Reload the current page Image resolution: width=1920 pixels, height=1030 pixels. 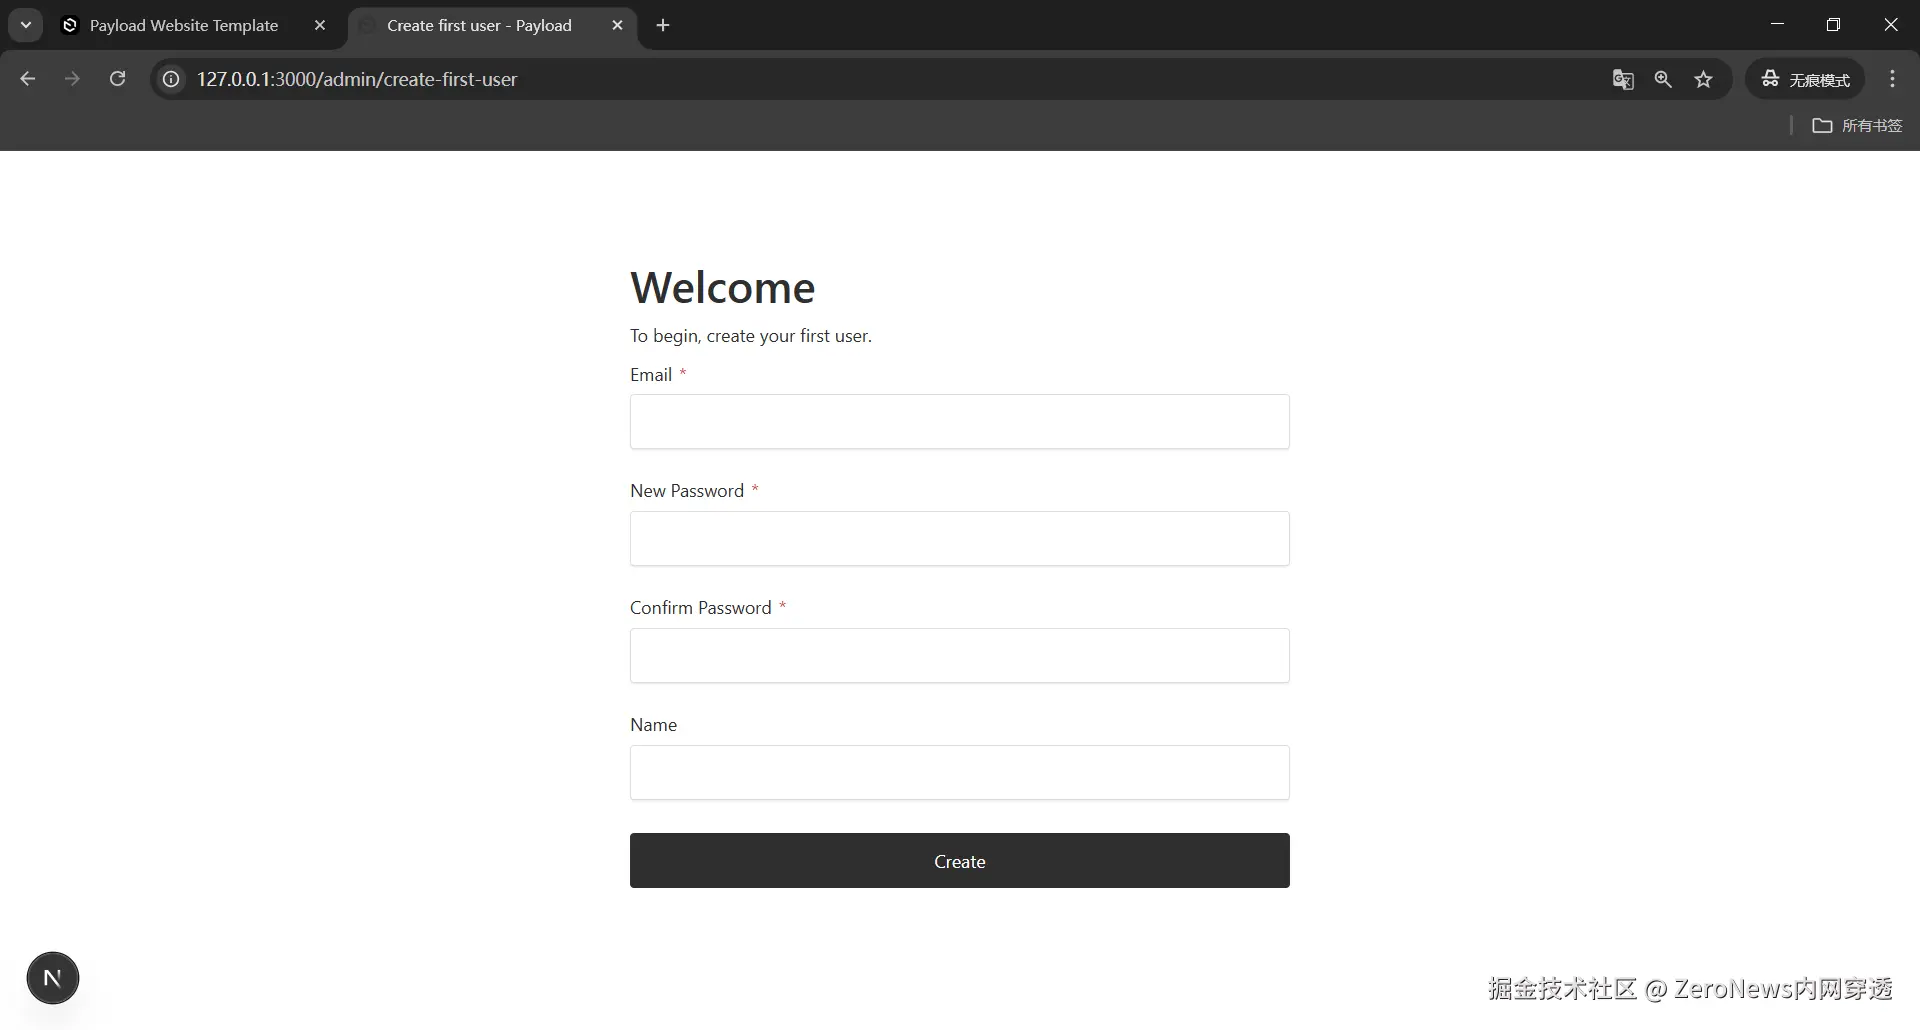(x=117, y=79)
